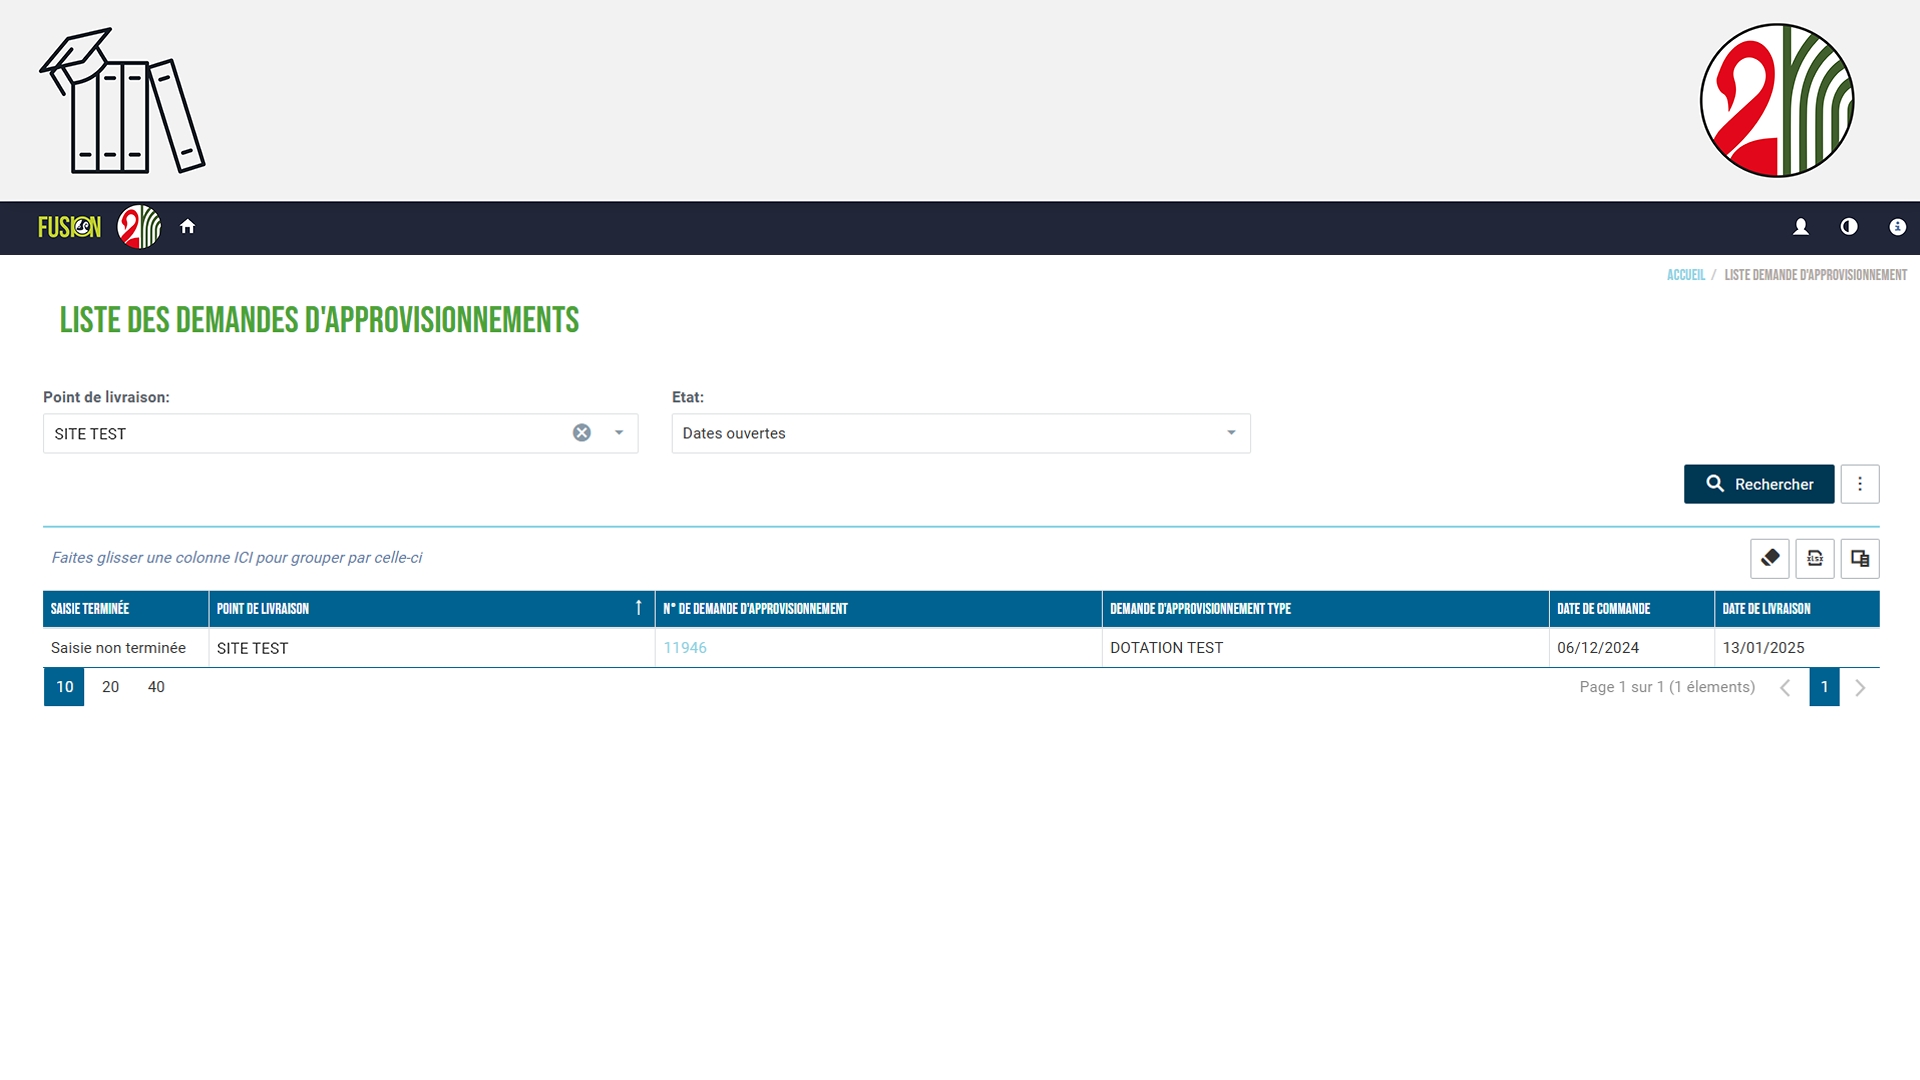This screenshot has width=1920, height=1080.
Task: Open the three-dot options menu
Action: point(1859,484)
